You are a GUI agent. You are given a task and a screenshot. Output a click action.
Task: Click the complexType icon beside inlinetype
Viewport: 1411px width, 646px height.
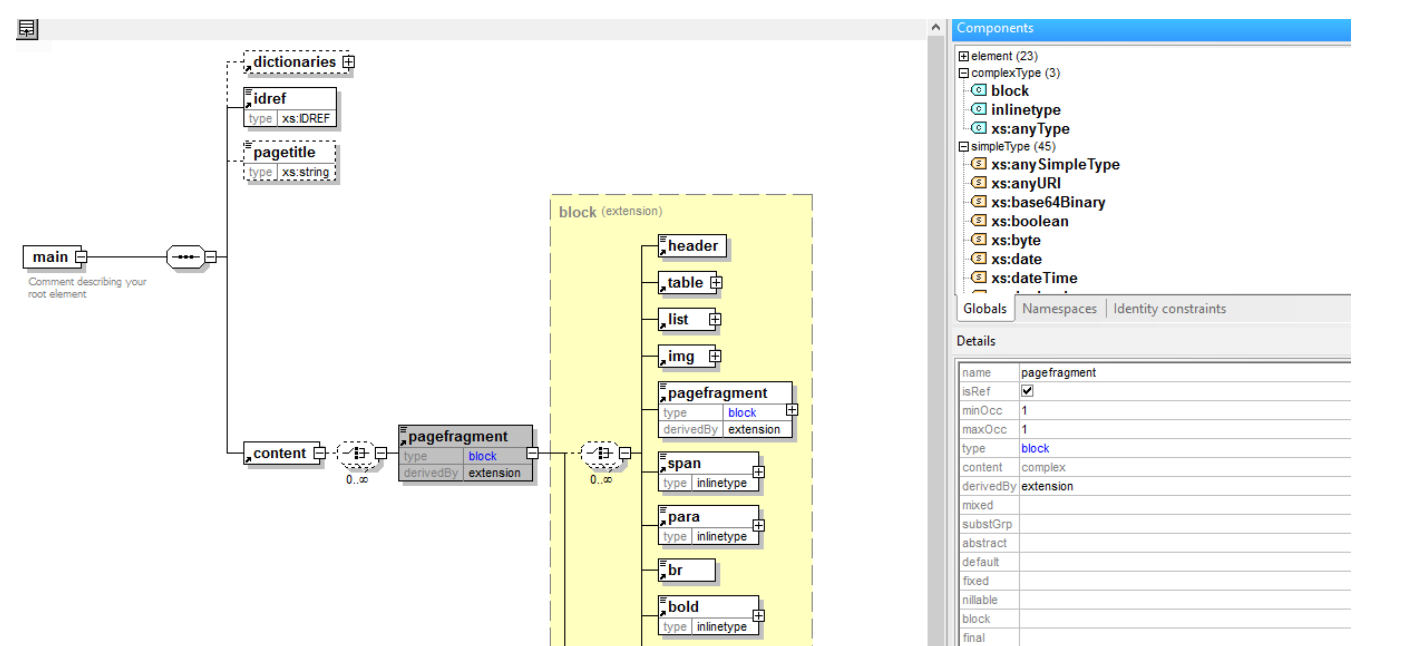979,110
